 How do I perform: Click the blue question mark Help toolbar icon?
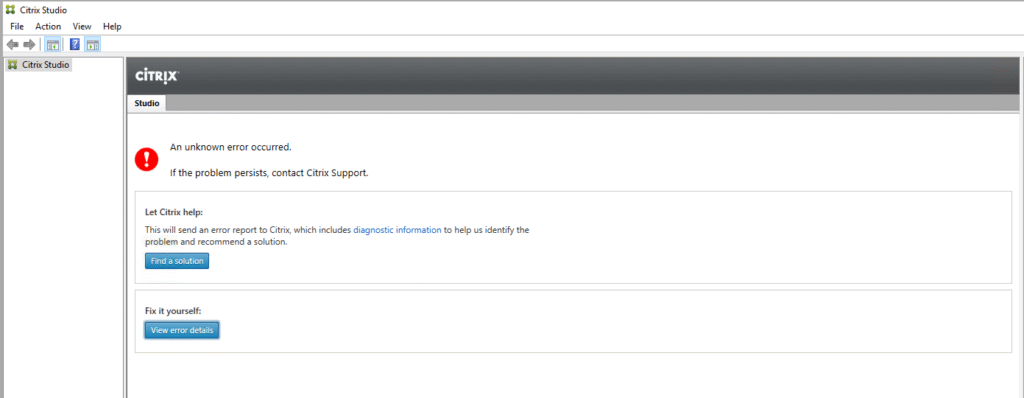[74, 44]
